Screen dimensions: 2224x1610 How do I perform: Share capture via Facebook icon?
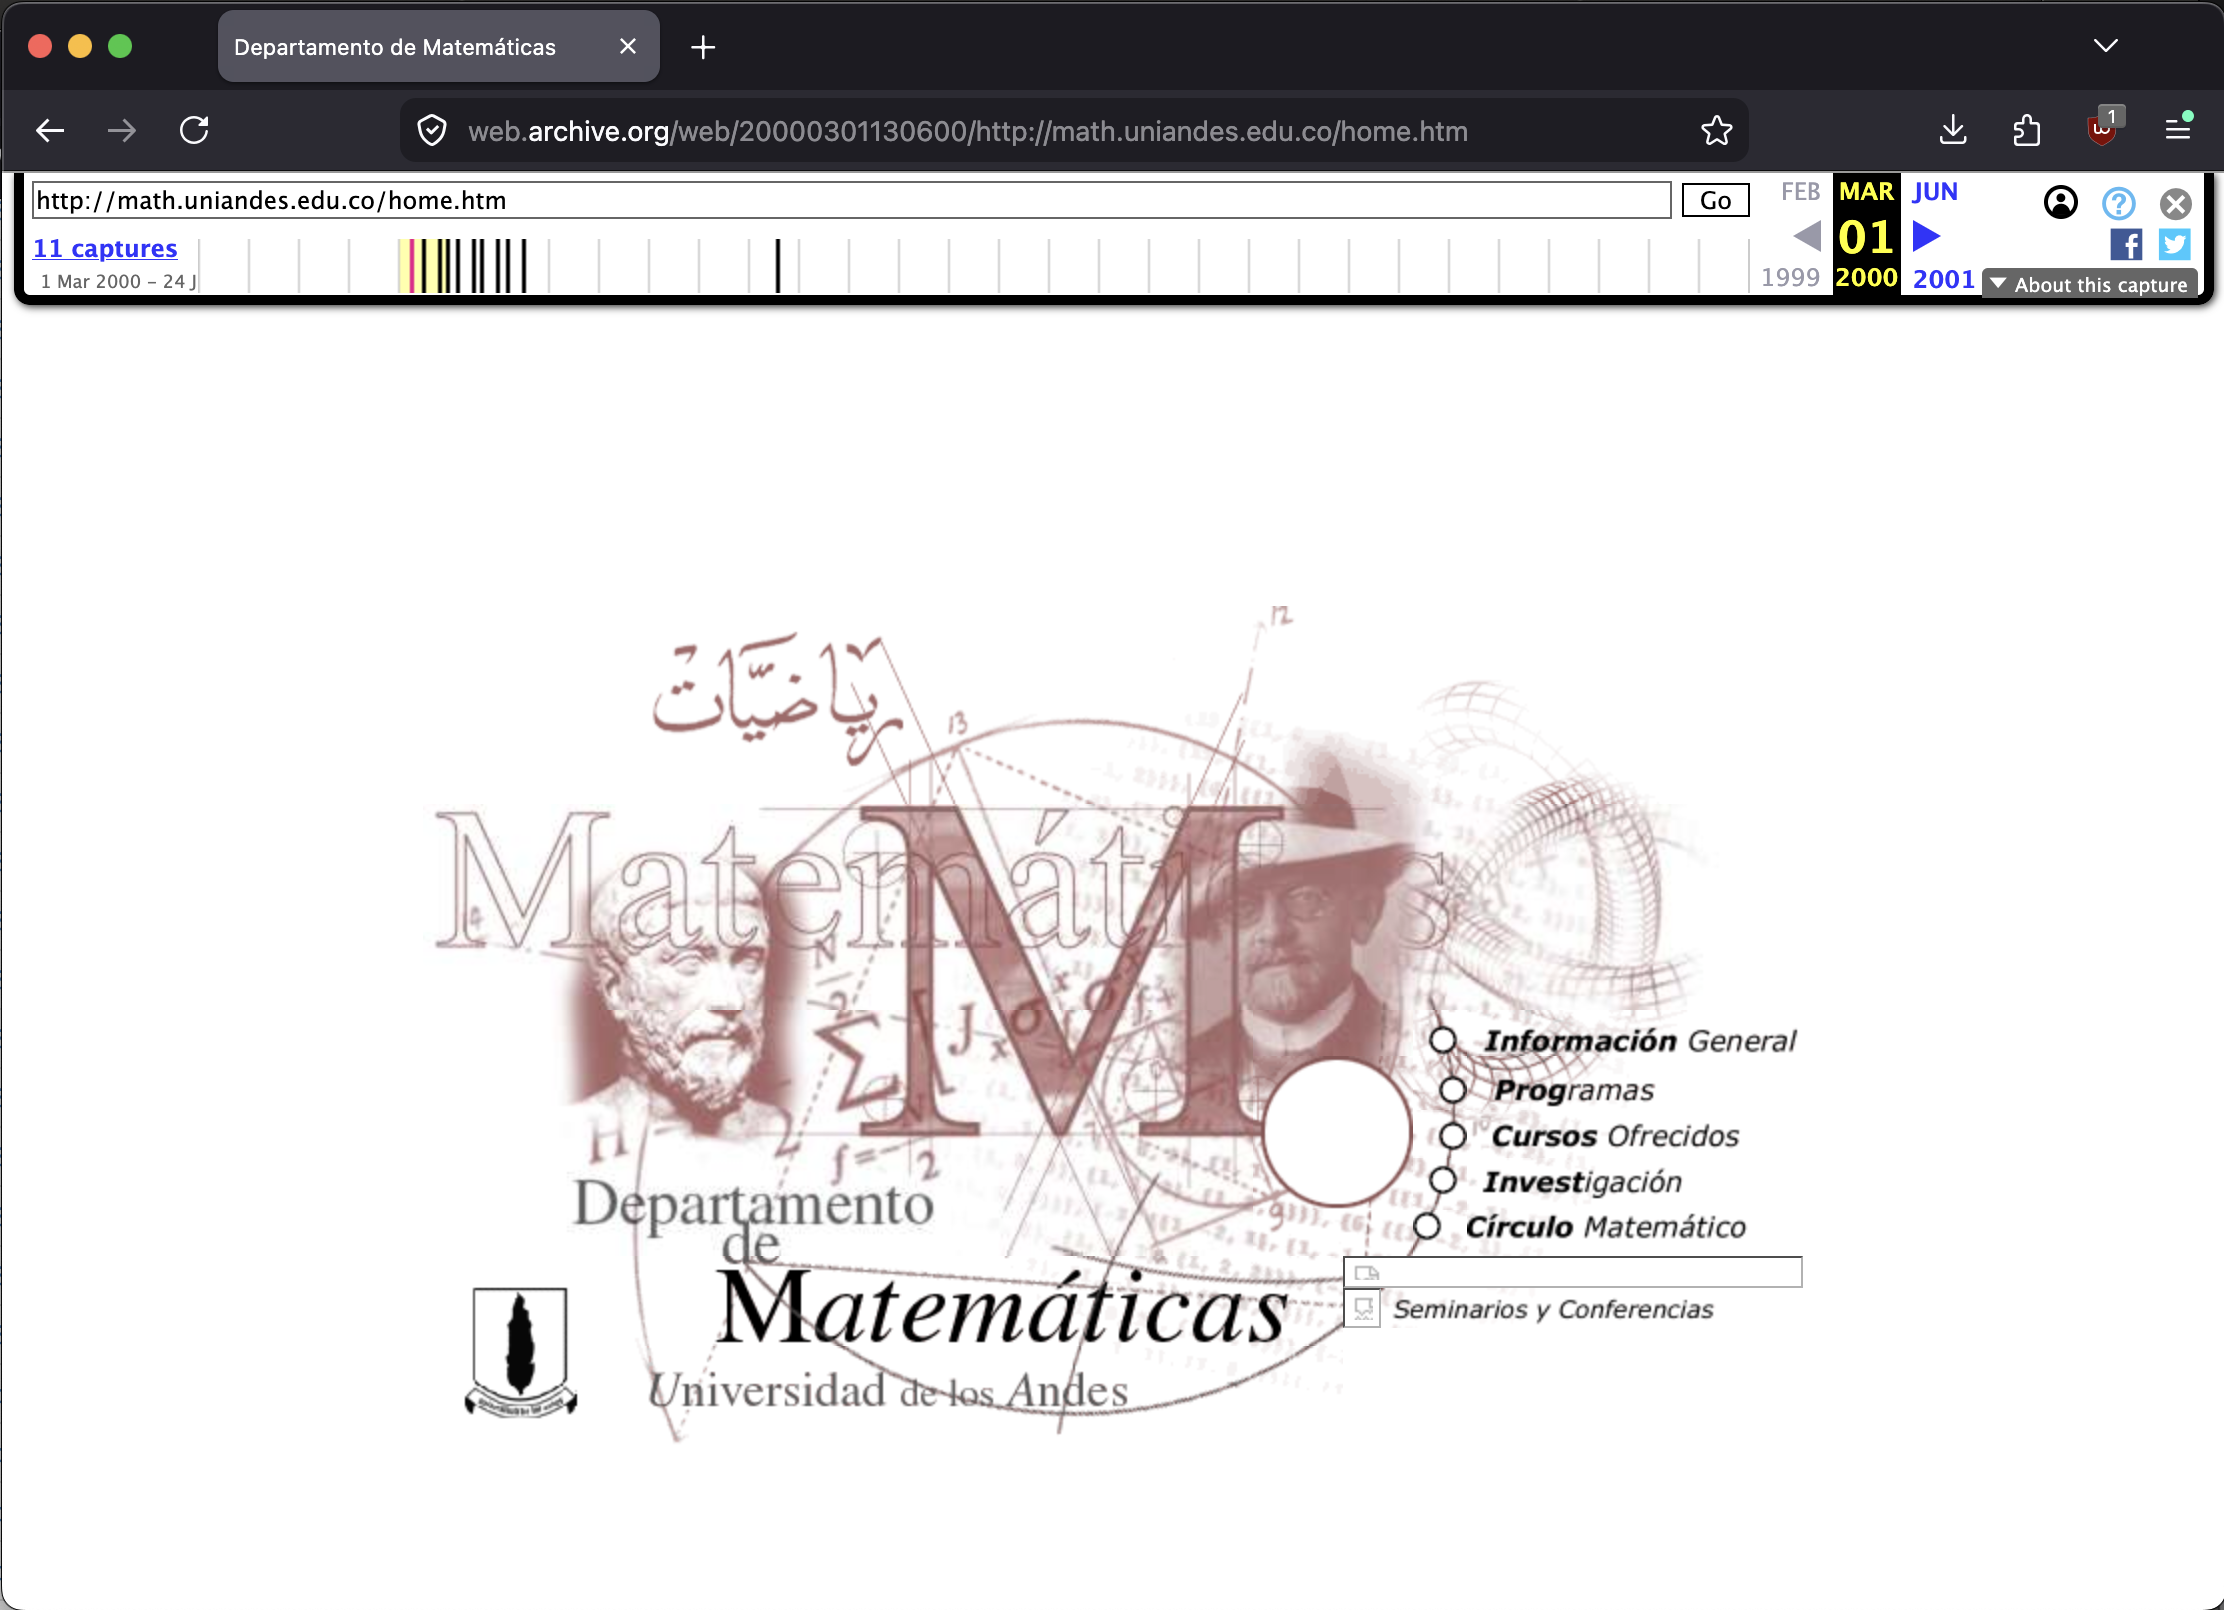point(2126,245)
